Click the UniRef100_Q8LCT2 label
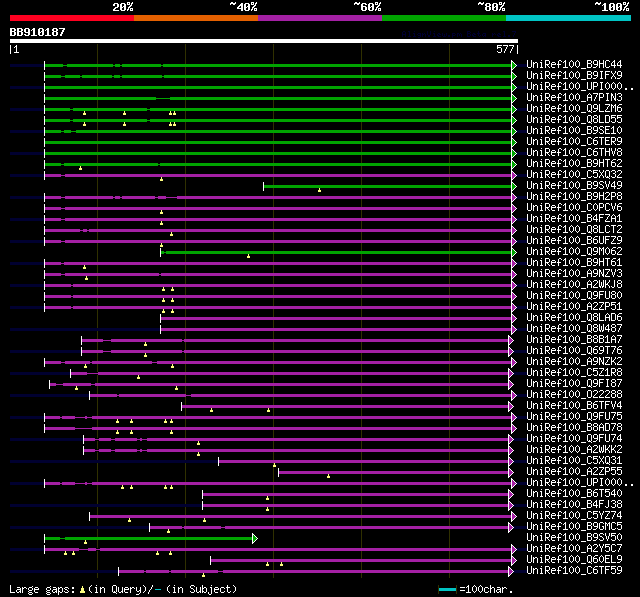Screen dimensions: 640x597 [x=574, y=230]
